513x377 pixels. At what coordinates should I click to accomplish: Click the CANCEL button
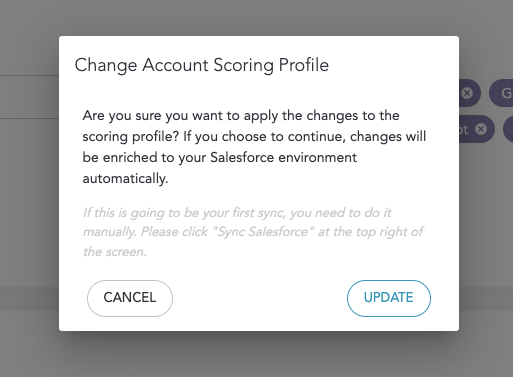click(130, 298)
